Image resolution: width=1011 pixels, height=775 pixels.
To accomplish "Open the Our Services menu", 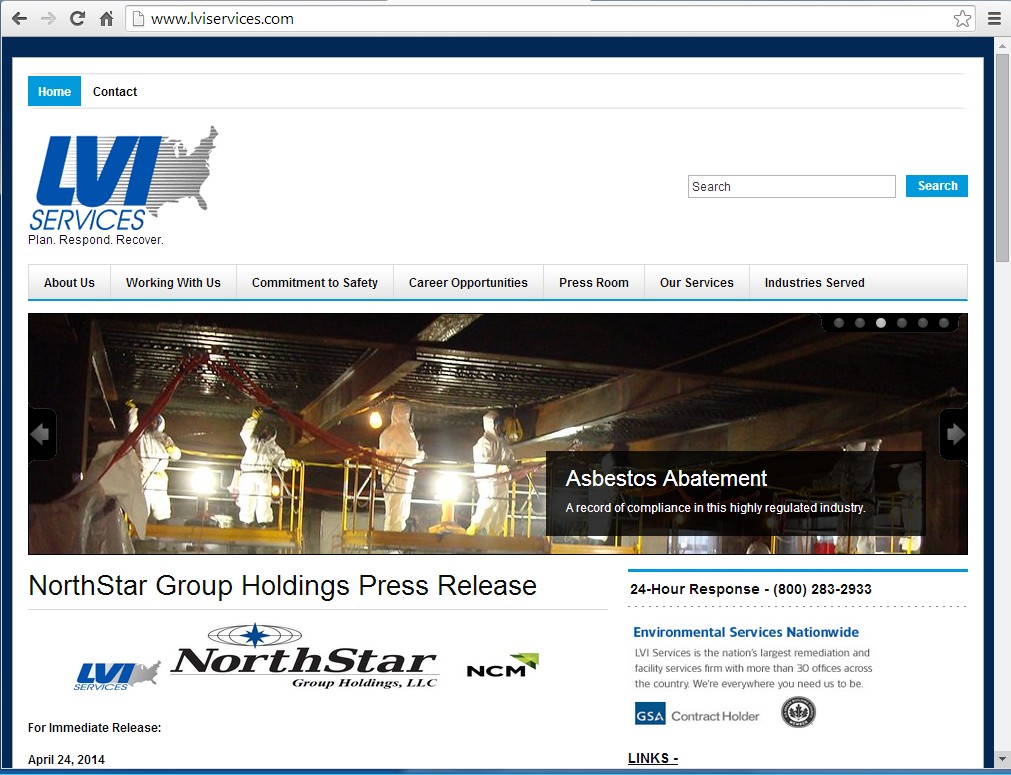I will 697,282.
